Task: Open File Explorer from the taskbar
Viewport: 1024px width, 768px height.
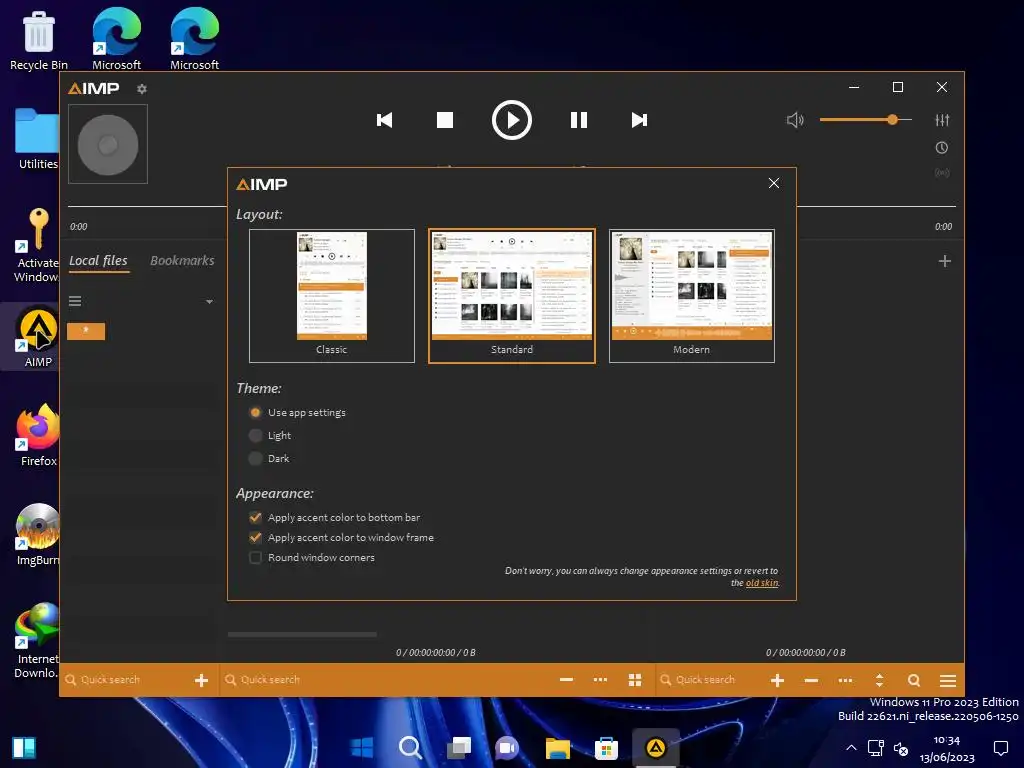Action: 558,747
